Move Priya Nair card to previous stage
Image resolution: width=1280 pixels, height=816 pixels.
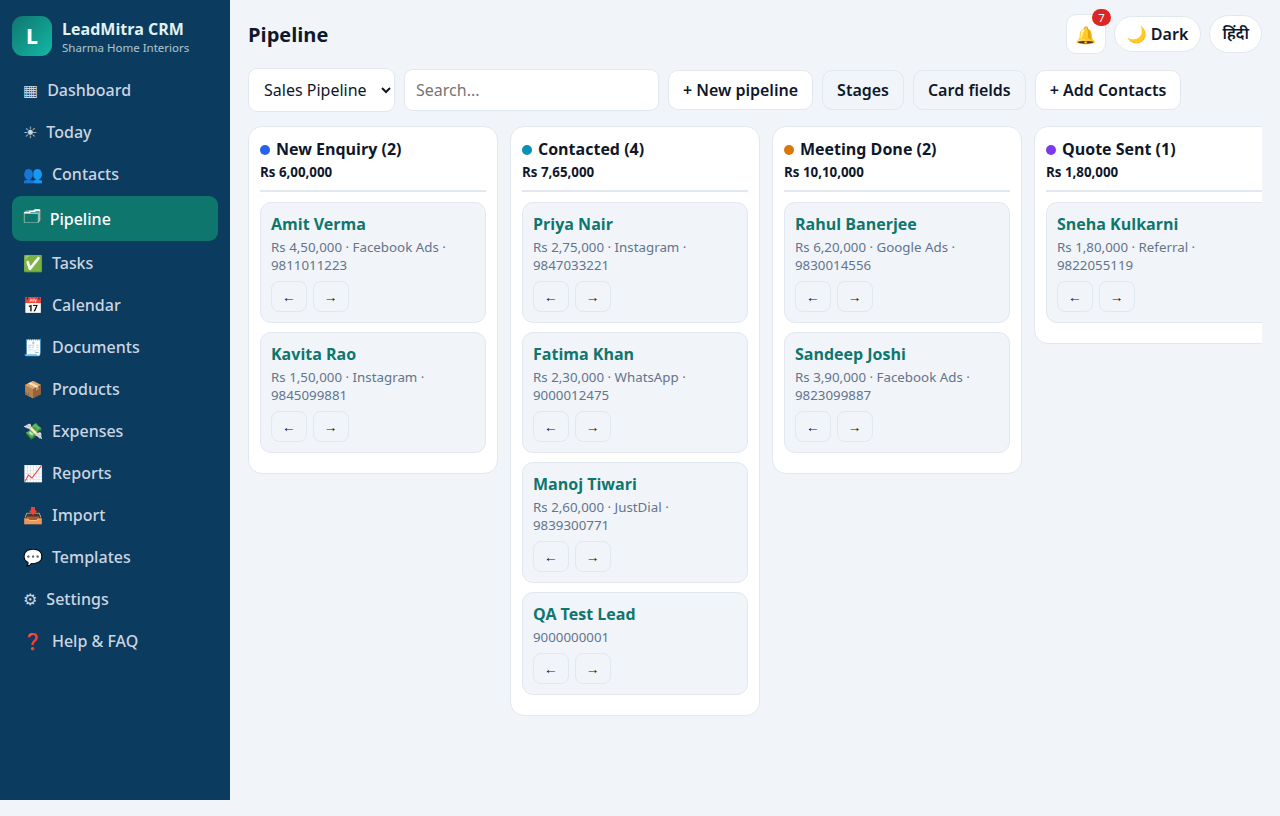[551, 297]
